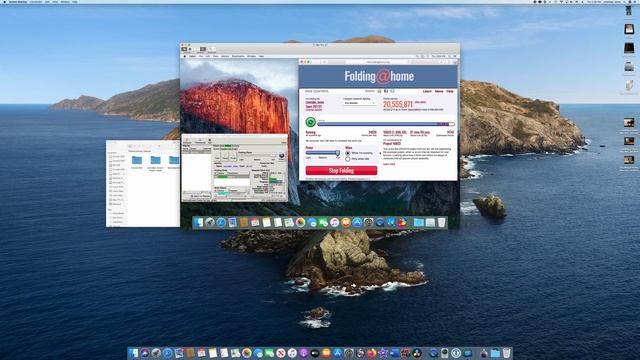Open Trash in the inner El Capitan Dock
Screen dimensions: 640x360
tap(441, 222)
